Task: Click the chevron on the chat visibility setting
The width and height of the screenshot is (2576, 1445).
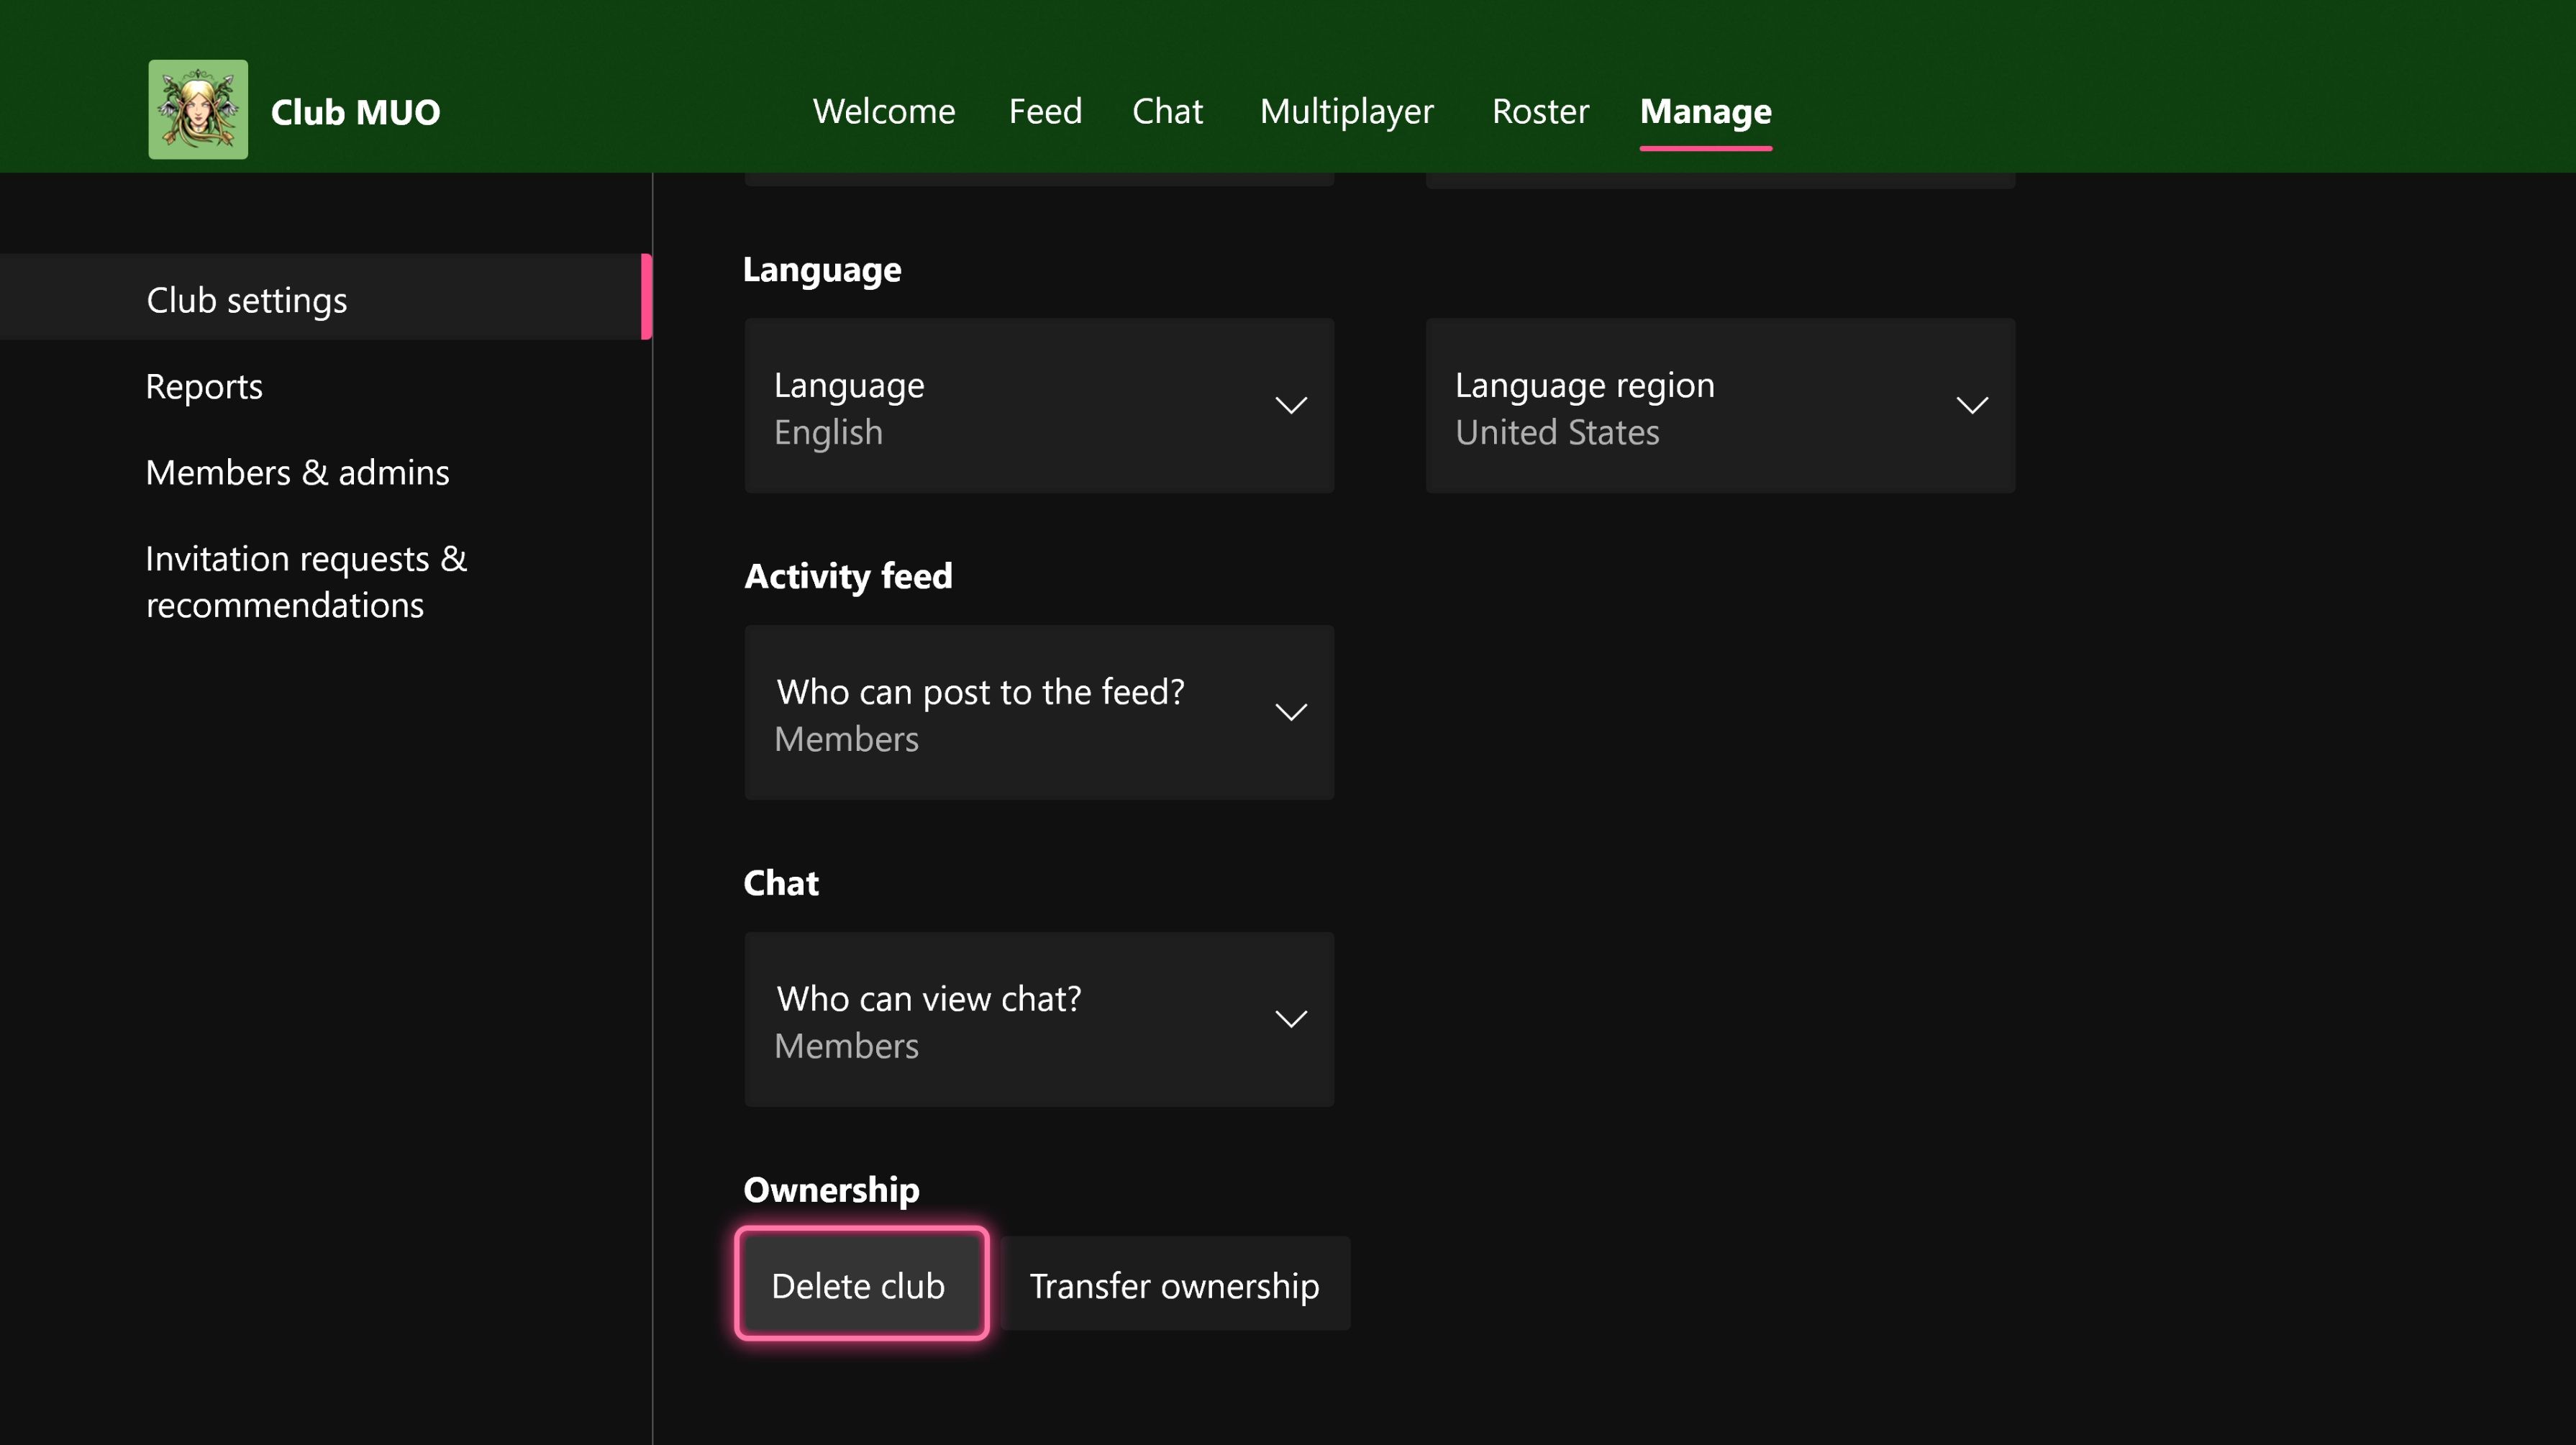Action: (1291, 1019)
